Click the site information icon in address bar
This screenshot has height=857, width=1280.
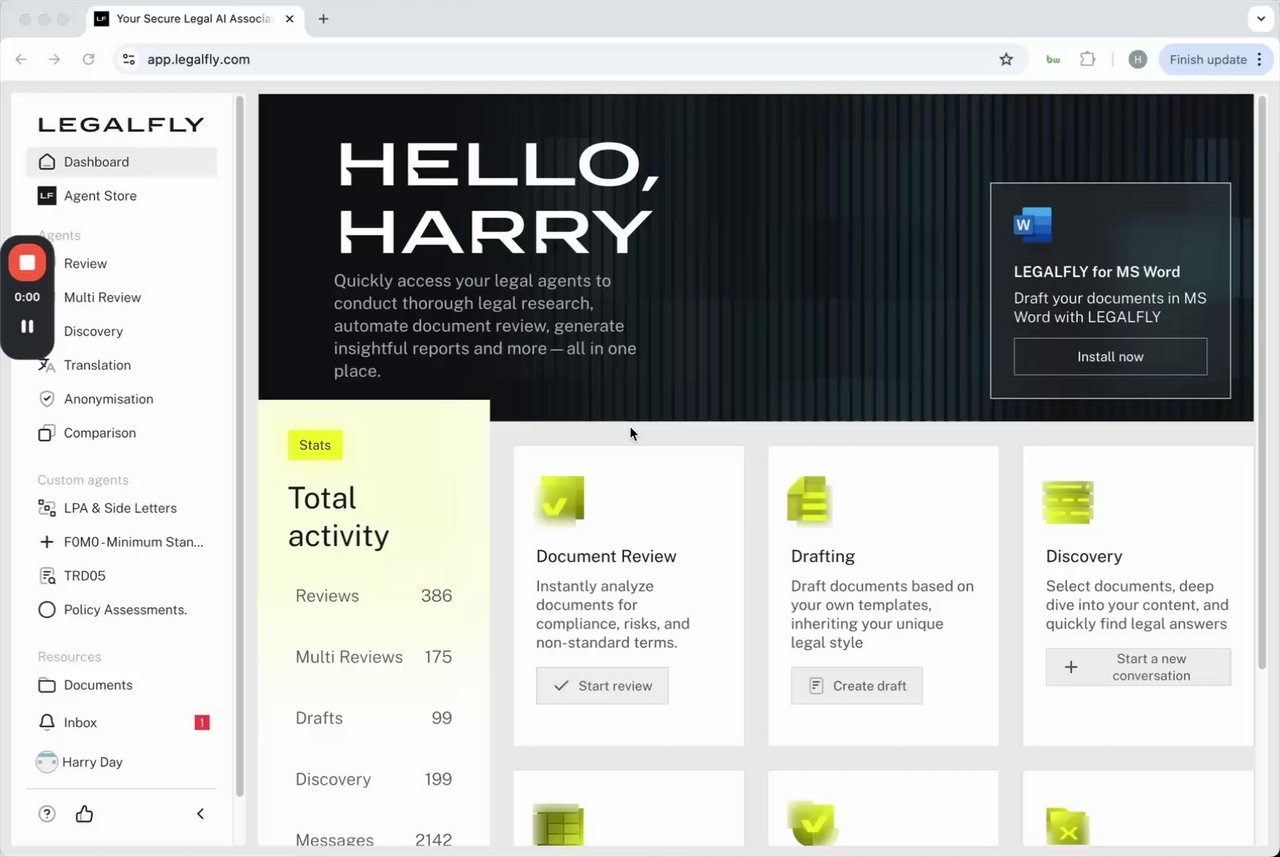click(128, 59)
